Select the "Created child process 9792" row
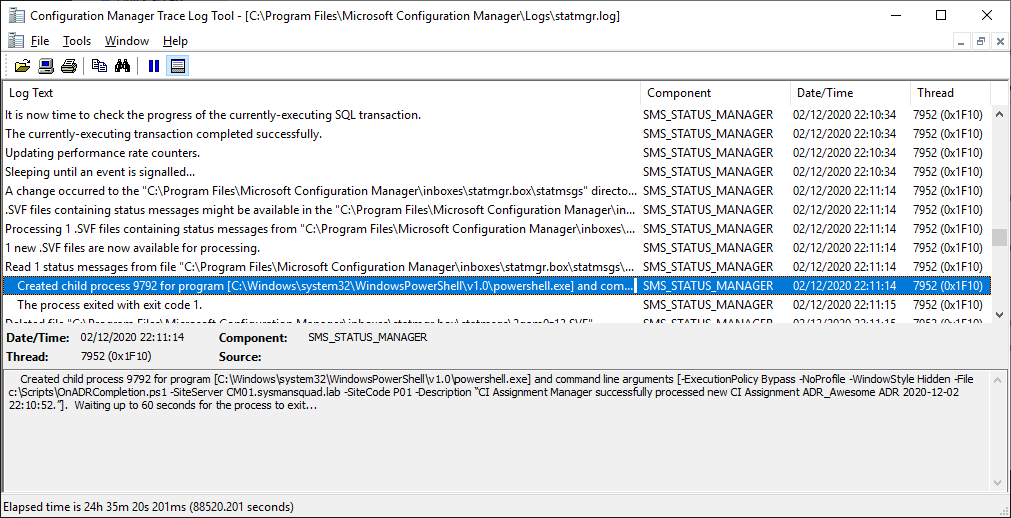The height and width of the screenshot is (518, 1011). (496, 286)
